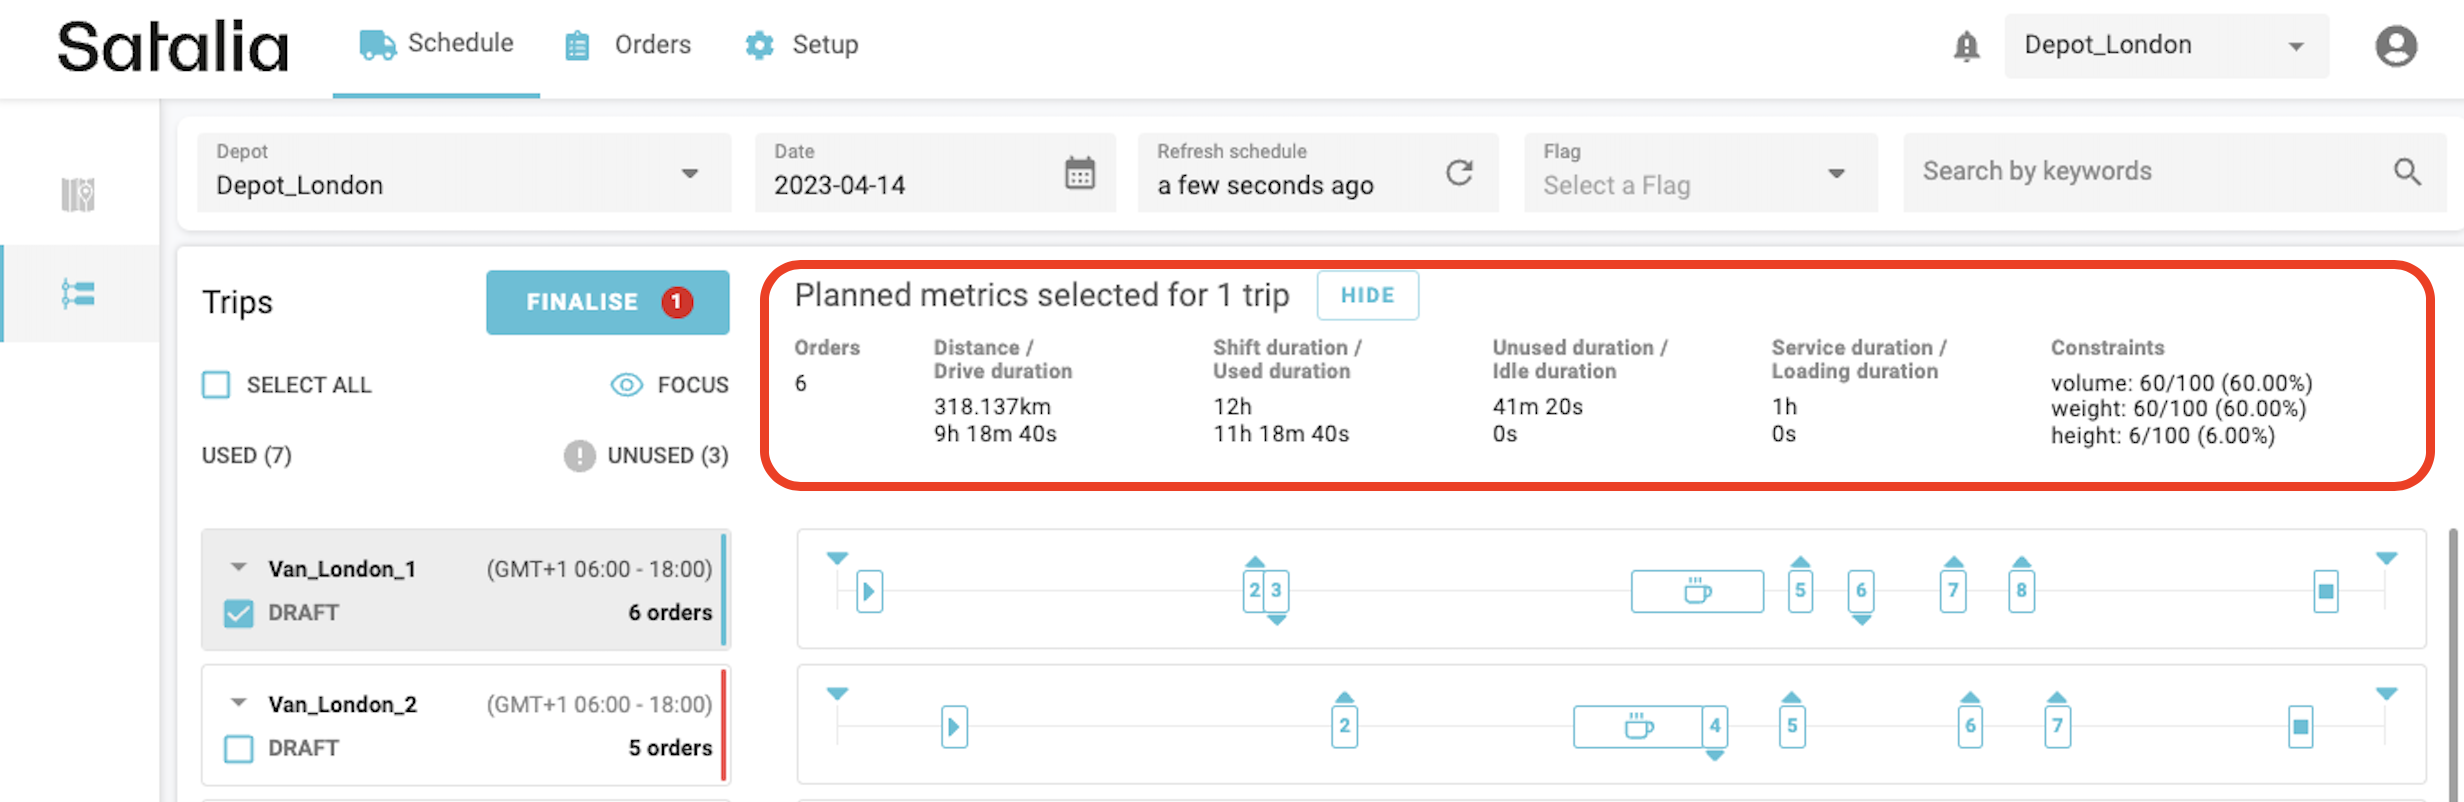Open the Depot_London dropdown in top bar
This screenshot has height=802, width=2464.
[x=2165, y=46]
